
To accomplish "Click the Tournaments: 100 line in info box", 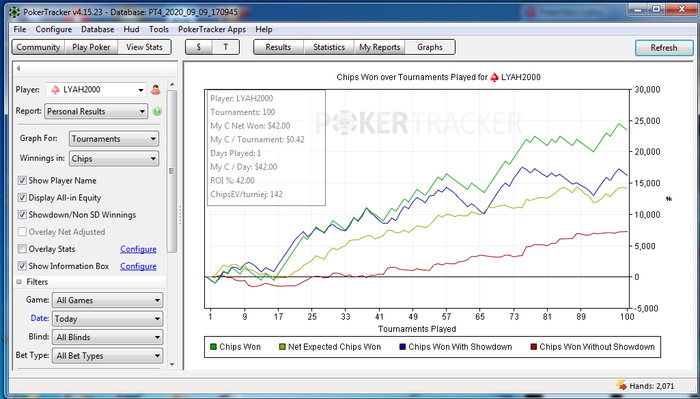I will [243, 112].
